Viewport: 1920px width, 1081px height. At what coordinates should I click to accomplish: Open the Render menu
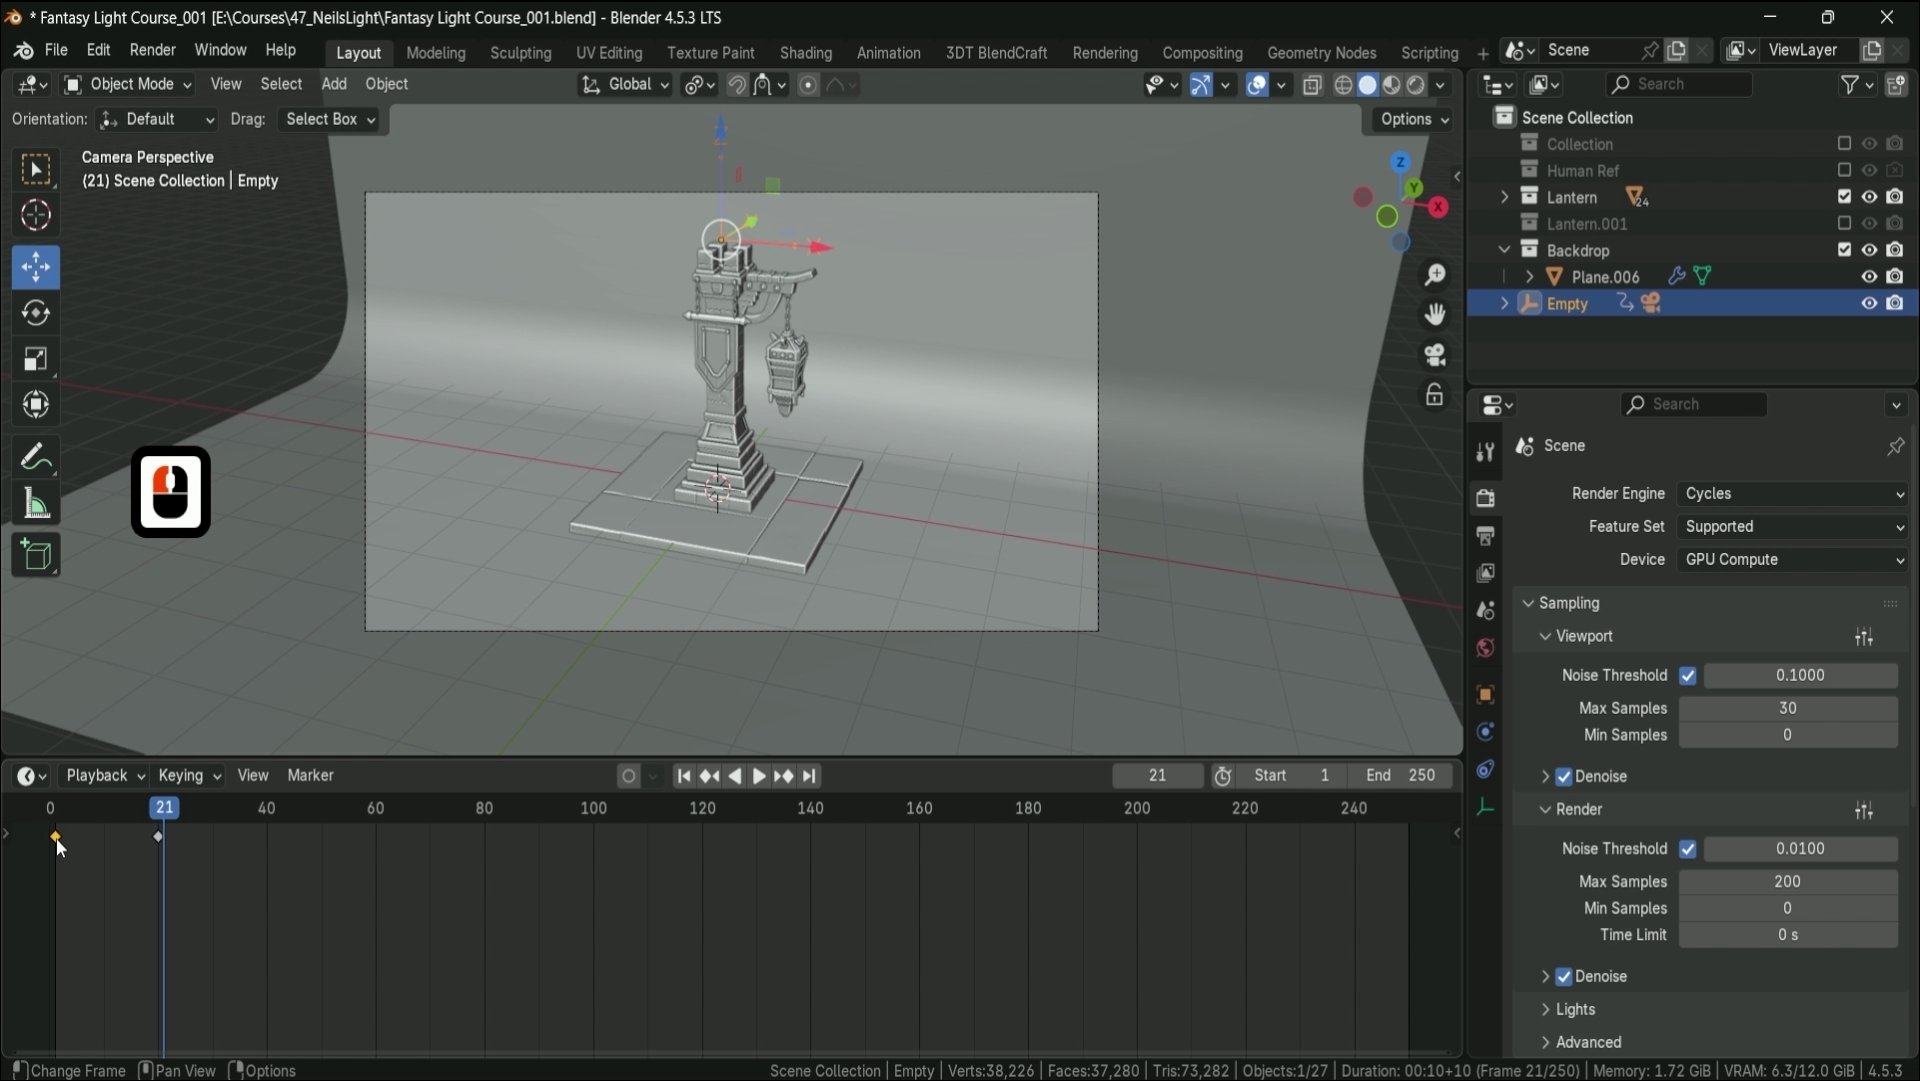152,50
